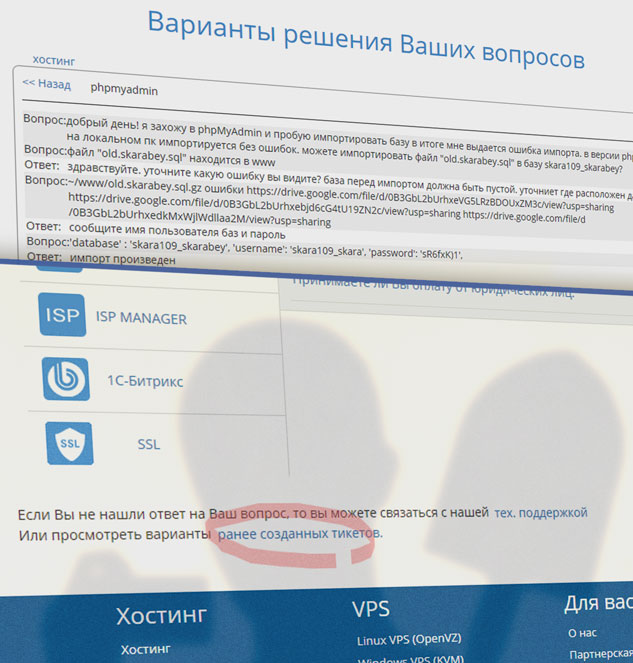
Task: Click the phpmyadmin ticket title
Action: click(x=124, y=89)
